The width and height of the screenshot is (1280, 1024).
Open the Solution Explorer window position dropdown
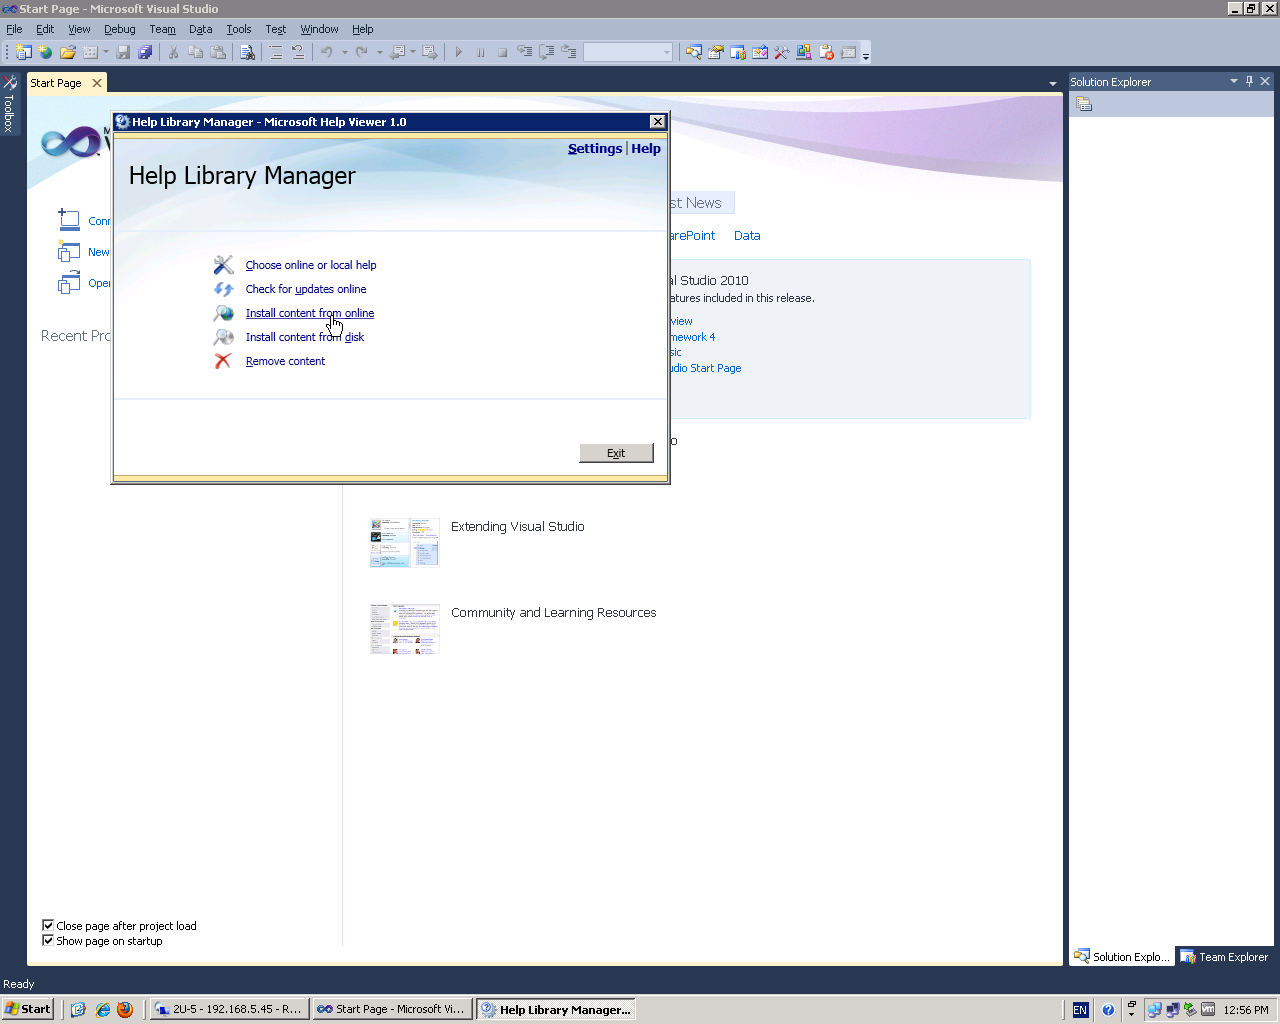1234,81
